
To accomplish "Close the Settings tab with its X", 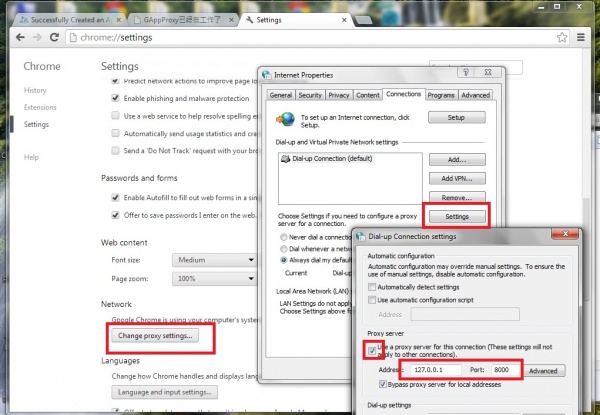I will coord(344,20).
